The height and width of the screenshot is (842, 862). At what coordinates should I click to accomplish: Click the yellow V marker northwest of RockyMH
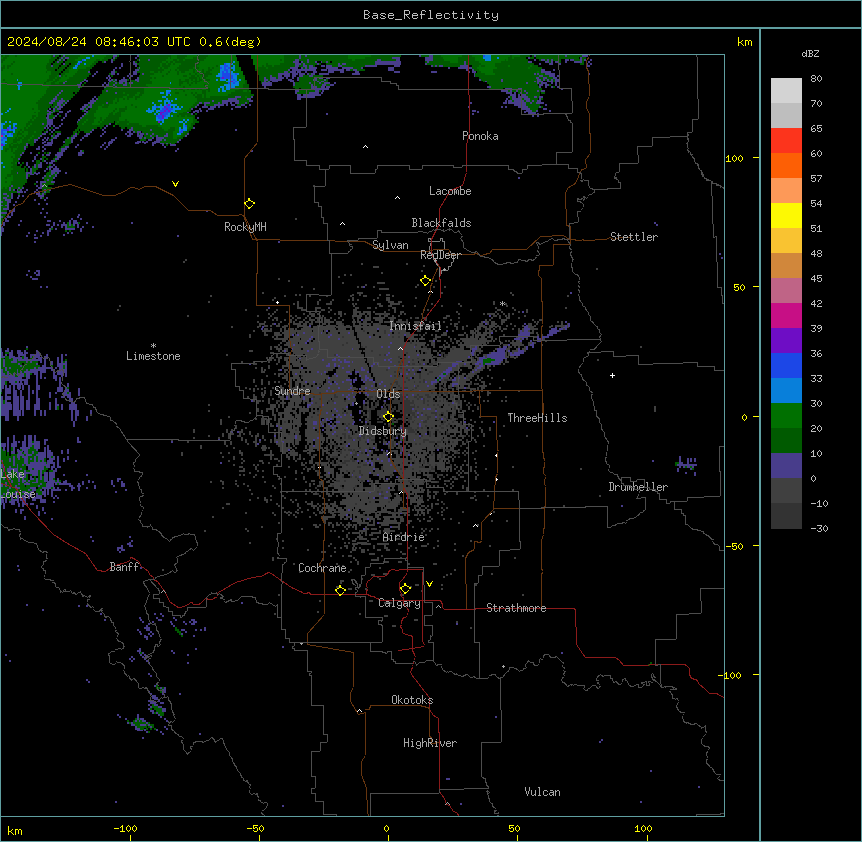(x=175, y=184)
